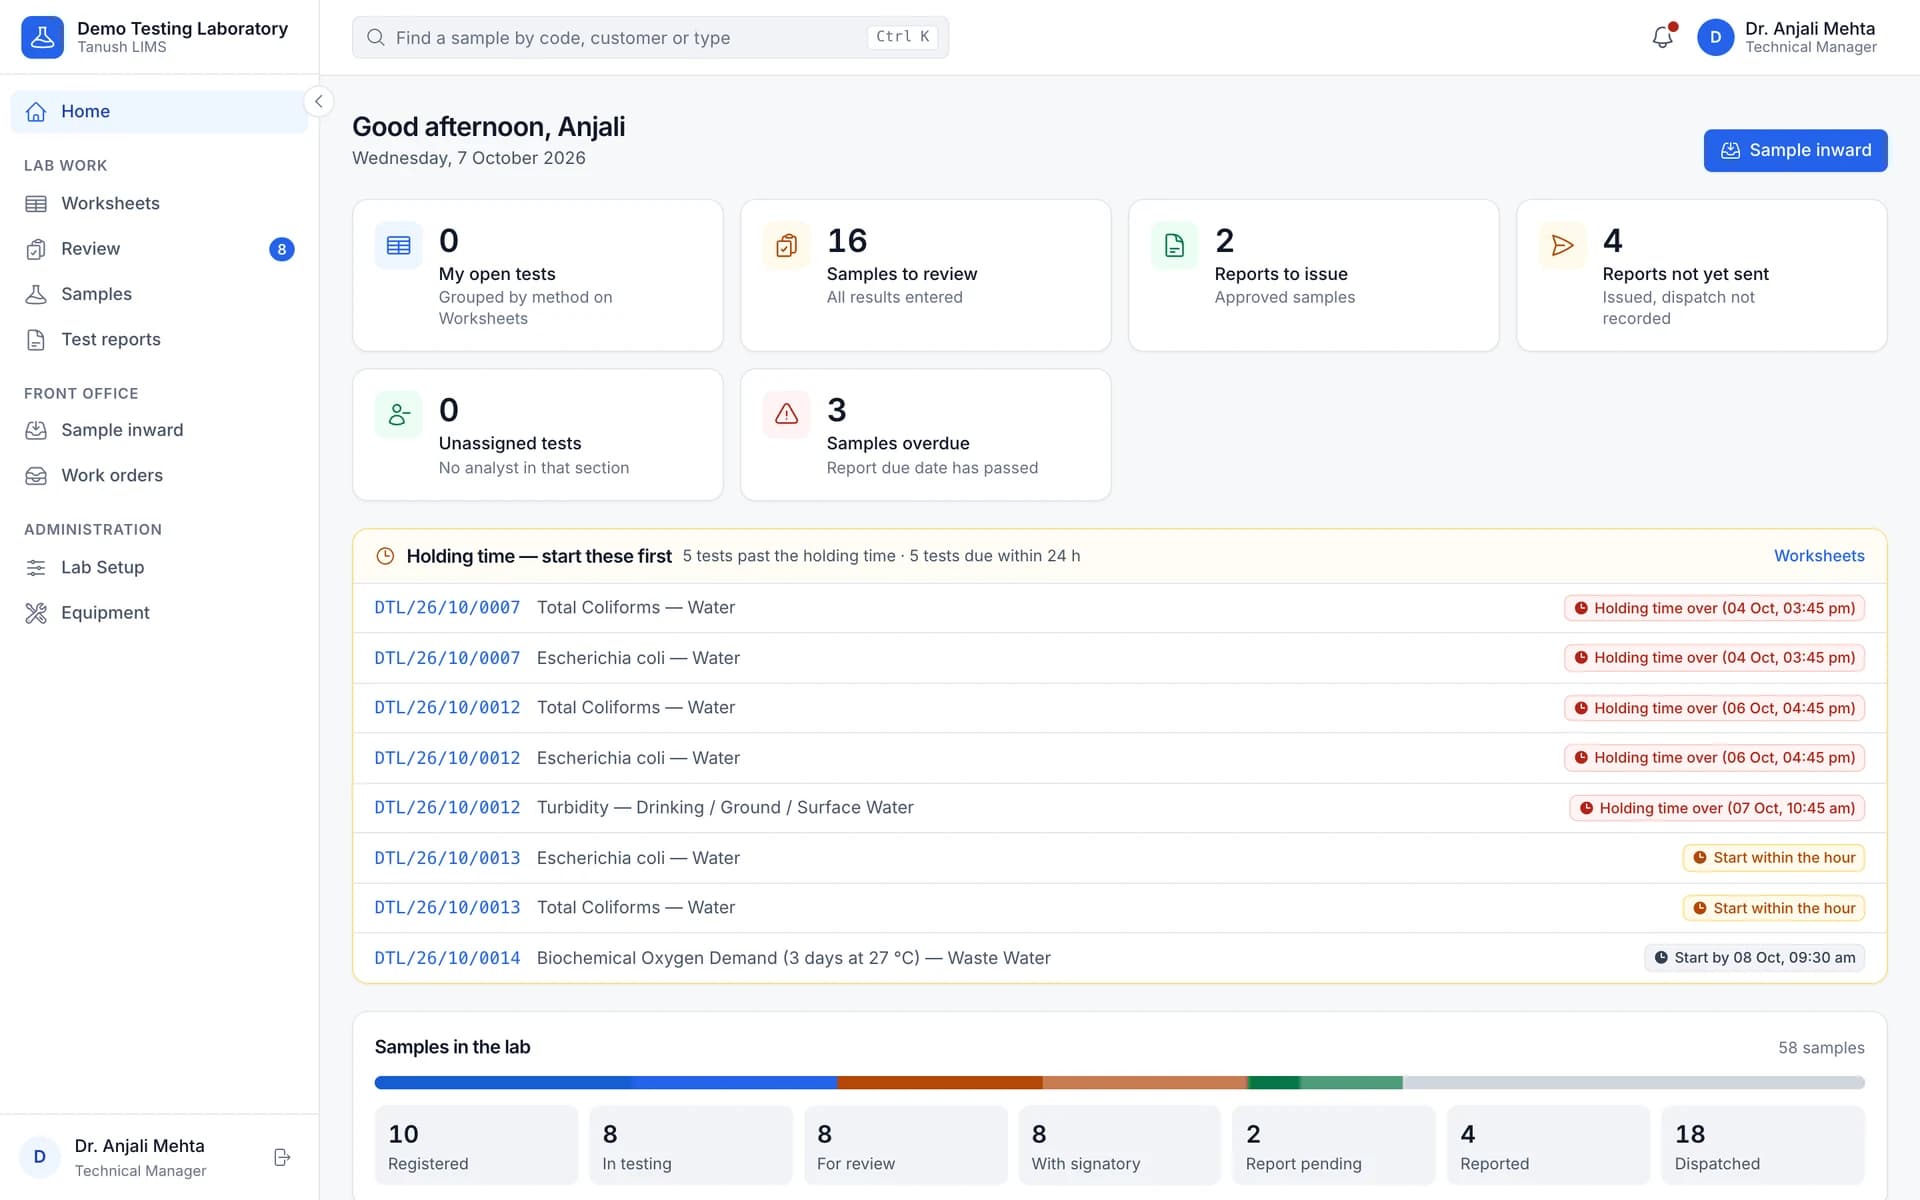This screenshot has height=1200, width=1920.
Task: Click the blue Sample inward button
Action: coord(1795,150)
